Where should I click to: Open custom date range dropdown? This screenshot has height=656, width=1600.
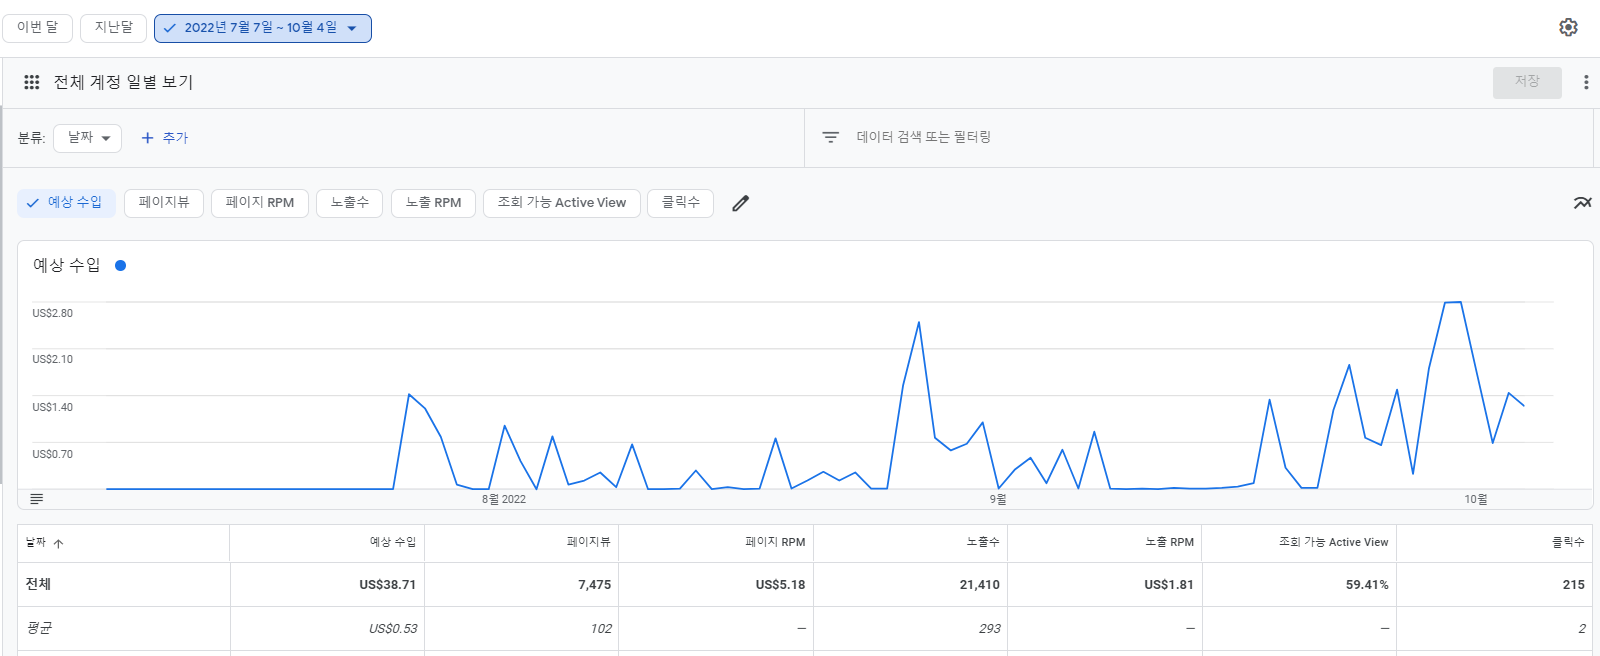pos(263,28)
